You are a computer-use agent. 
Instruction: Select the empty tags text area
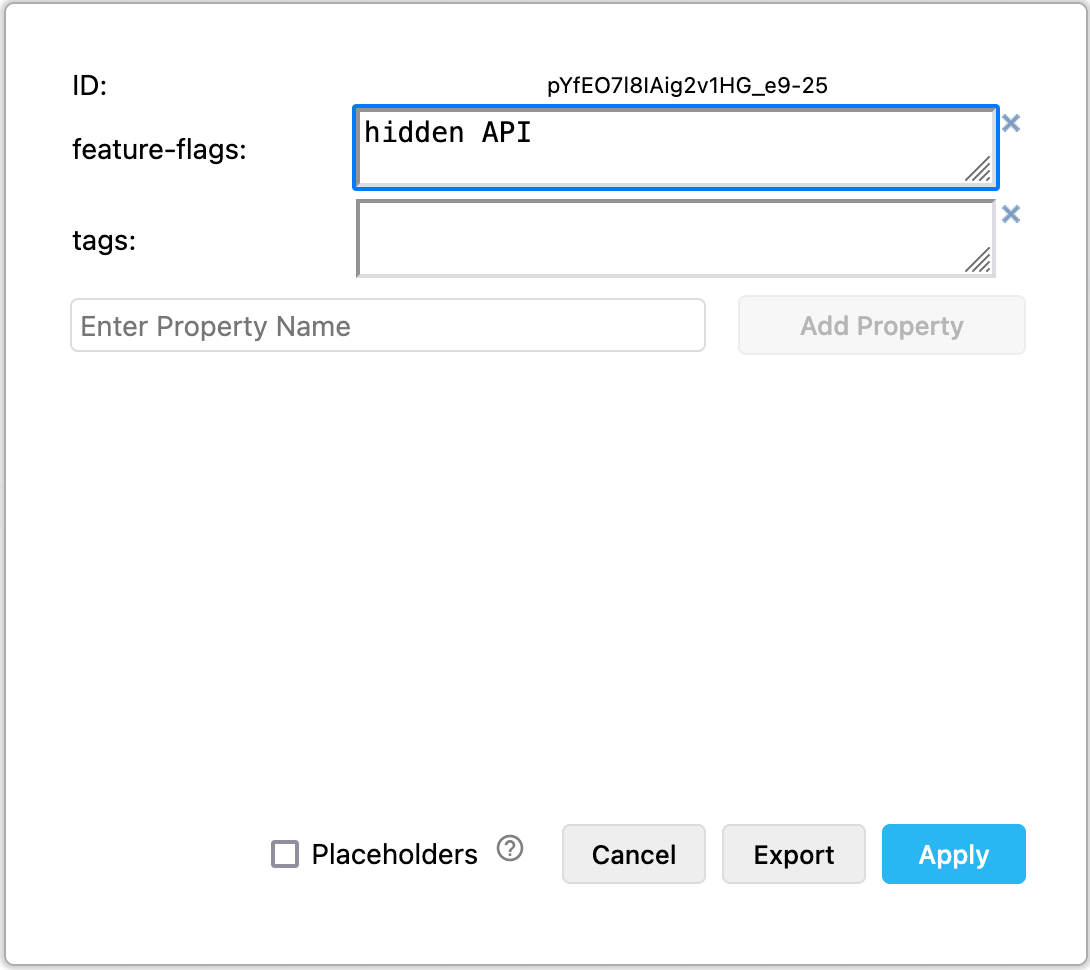tap(675, 238)
